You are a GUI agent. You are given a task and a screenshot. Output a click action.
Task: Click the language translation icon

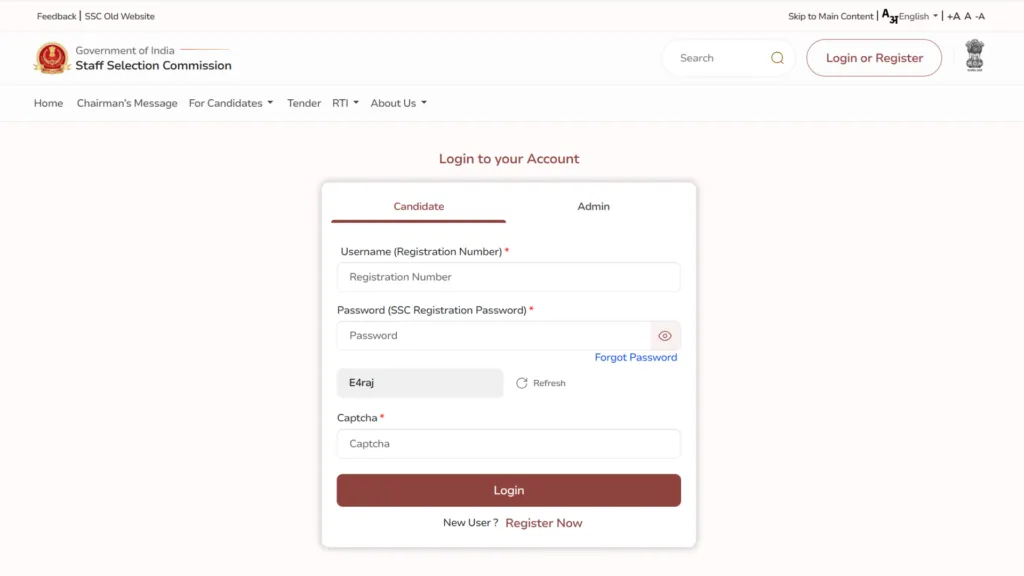[889, 16]
